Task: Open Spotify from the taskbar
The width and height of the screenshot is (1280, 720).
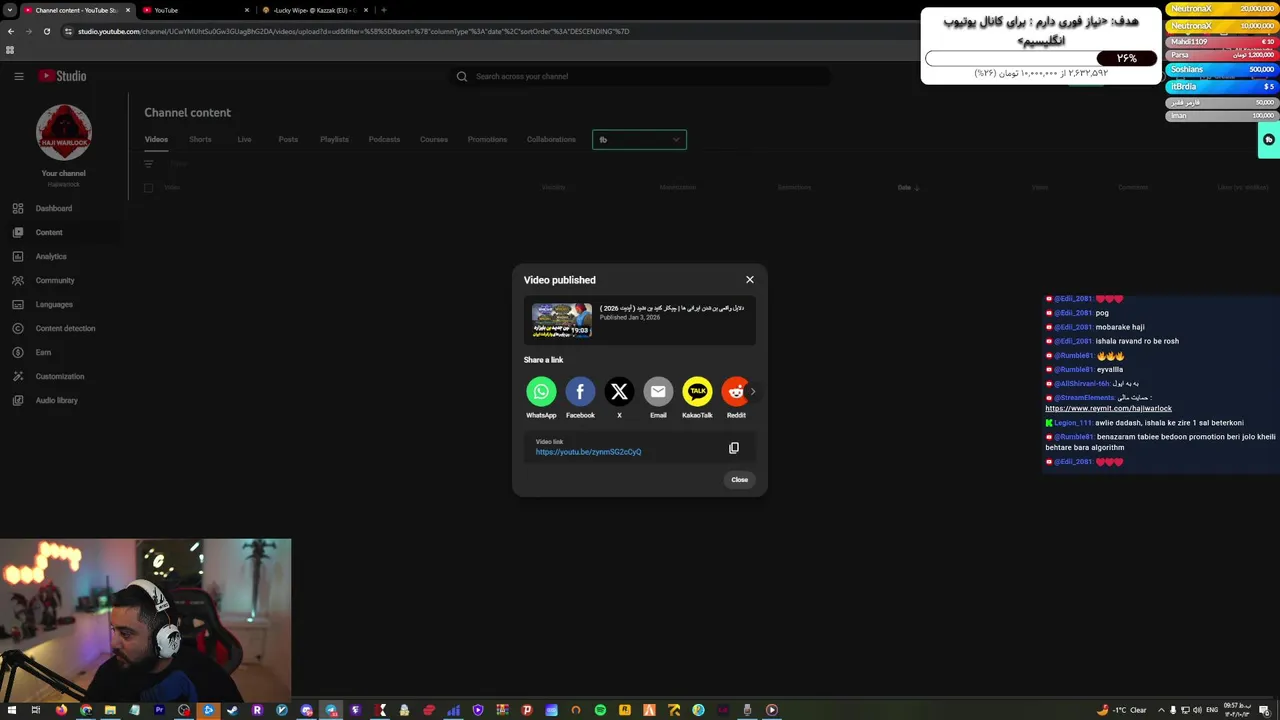Action: 600,710
